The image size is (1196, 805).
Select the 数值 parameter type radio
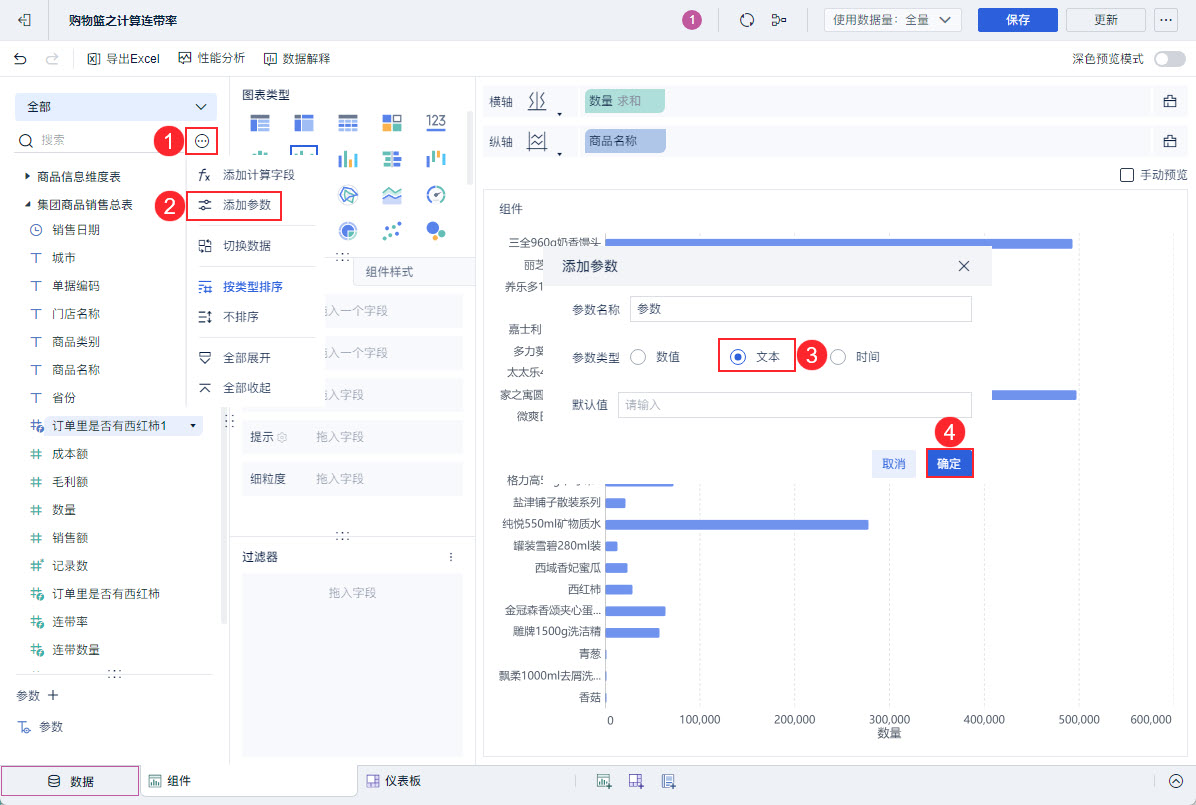click(x=638, y=357)
